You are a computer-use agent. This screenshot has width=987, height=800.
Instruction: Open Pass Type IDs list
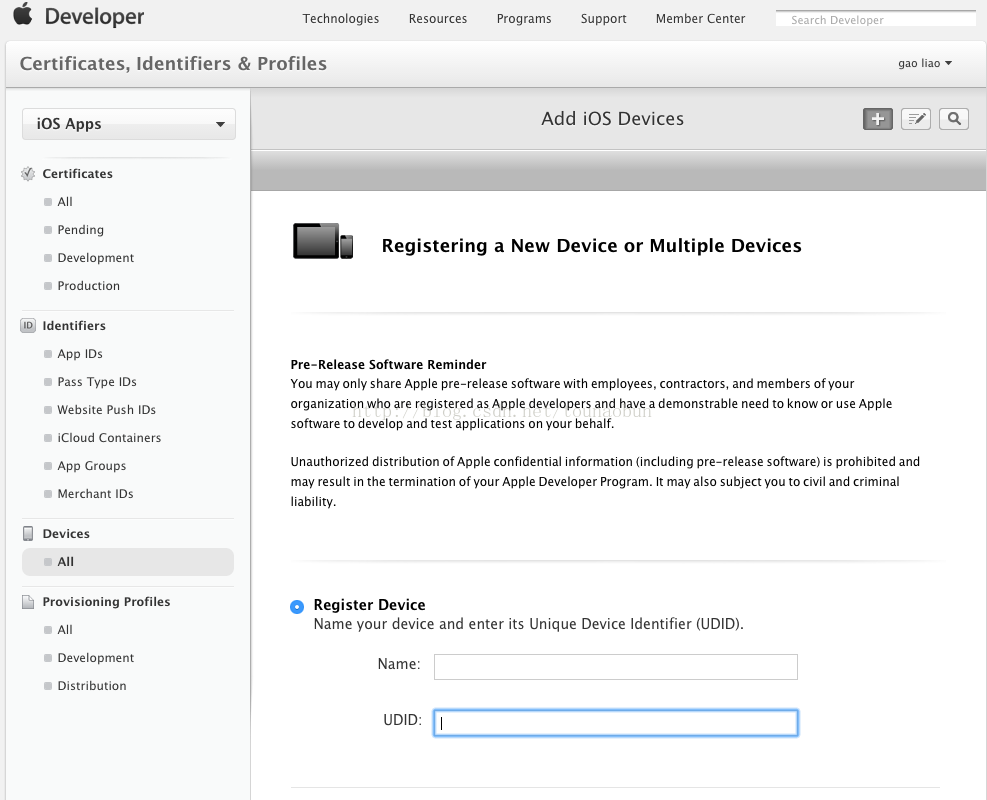click(97, 382)
